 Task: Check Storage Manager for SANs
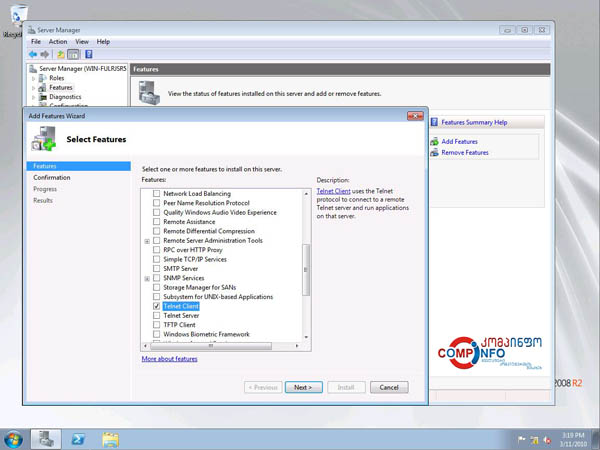click(x=157, y=287)
